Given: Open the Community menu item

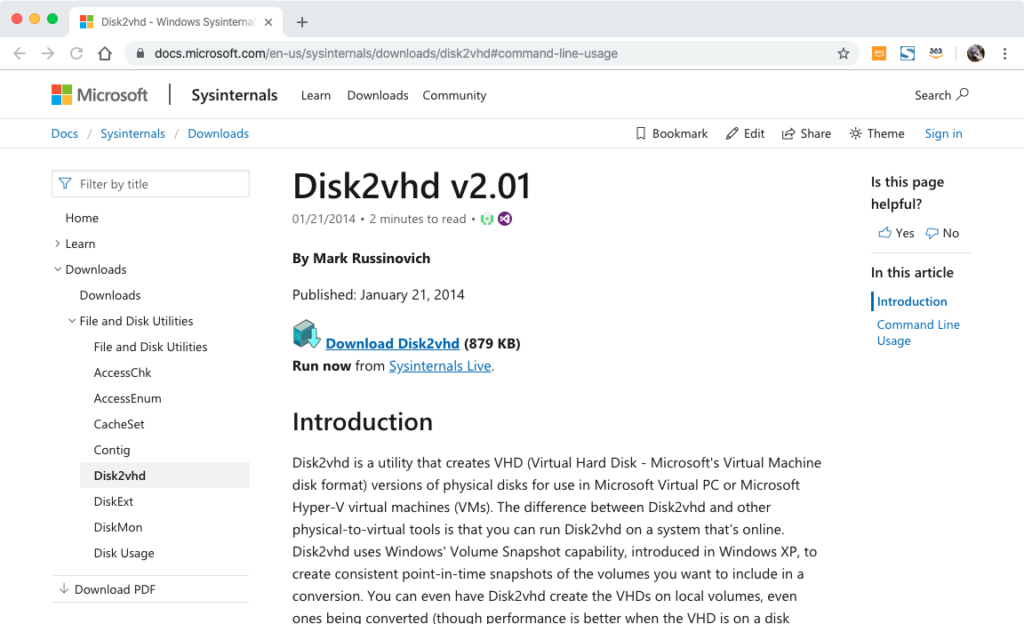Looking at the screenshot, I should click(x=454, y=96).
